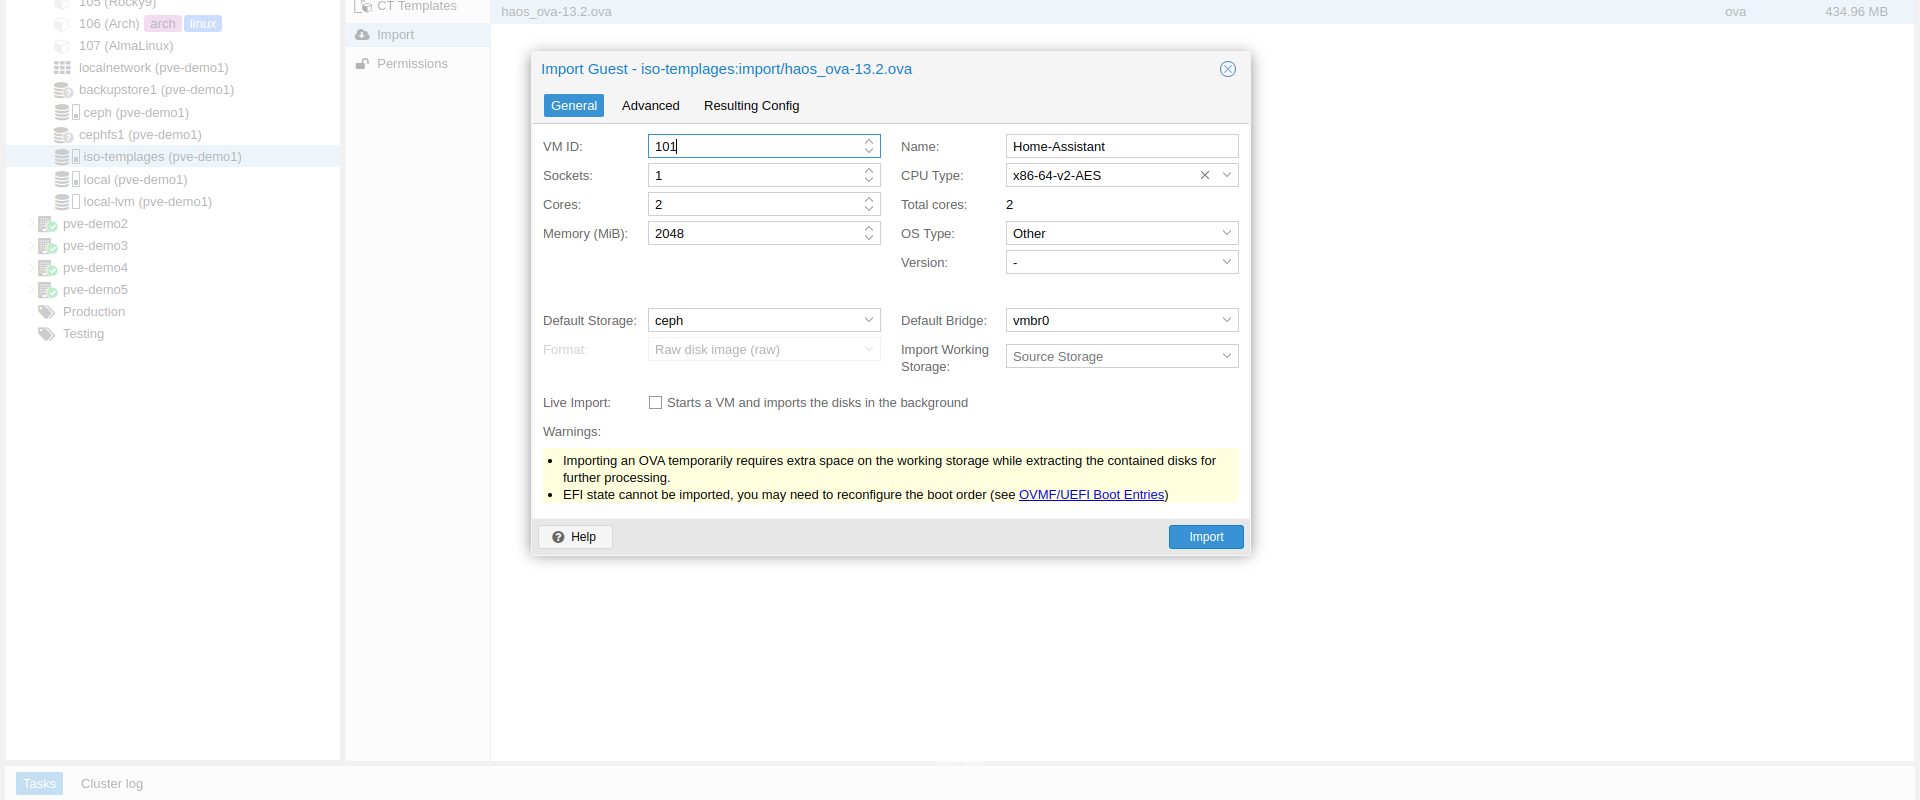Select backupstore1 (pve-demo1) storage

pos(156,90)
